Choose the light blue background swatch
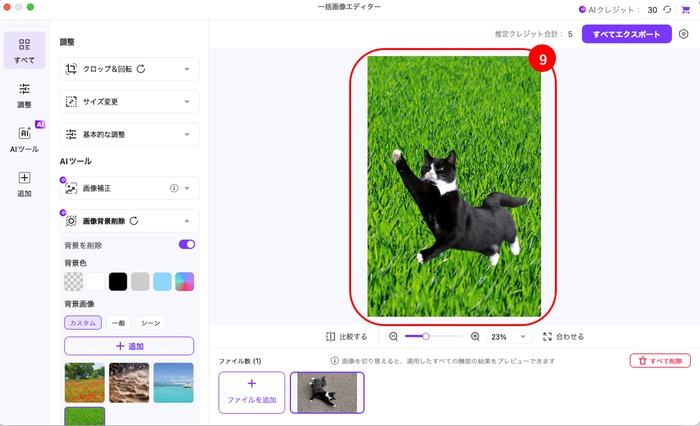 [x=162, y=282]
